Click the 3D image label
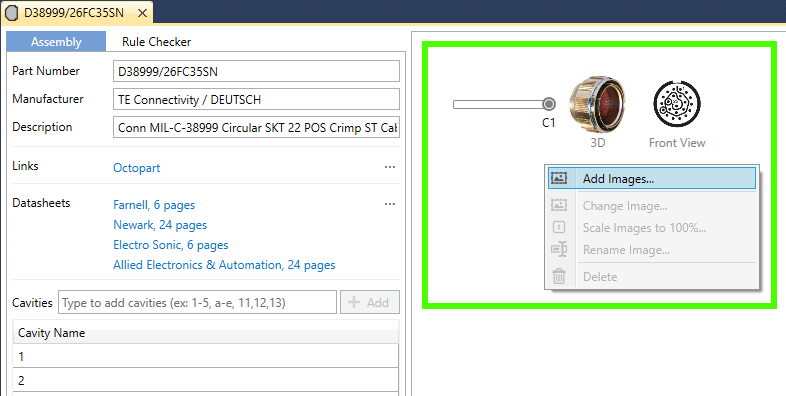Viewport: 786px width, 396px height. pos(598,143)
